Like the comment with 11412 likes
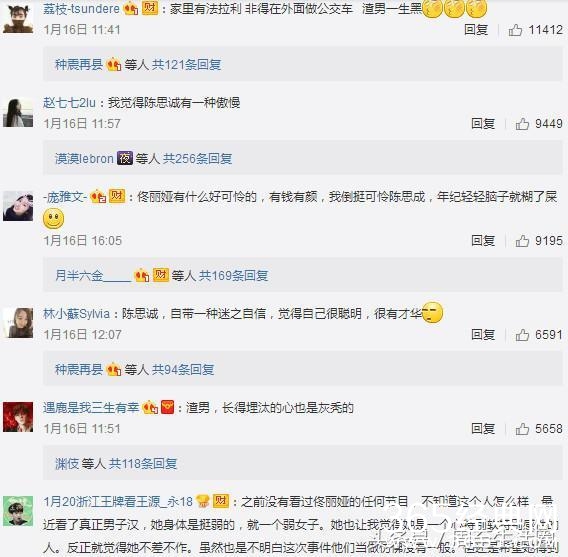568x557 pixels. click(515, 30)
